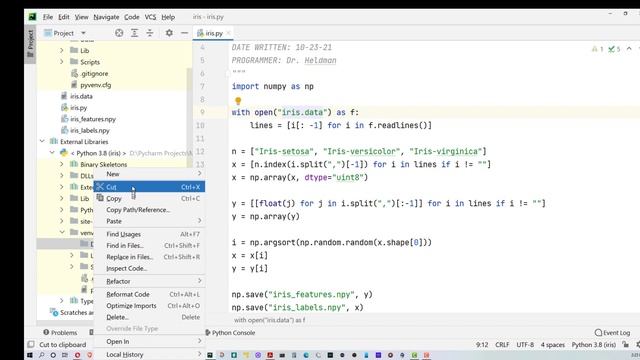Collapse the Python 3.8 (iris) node
Viewport: 640px width, 360px height.
(52, 153)
